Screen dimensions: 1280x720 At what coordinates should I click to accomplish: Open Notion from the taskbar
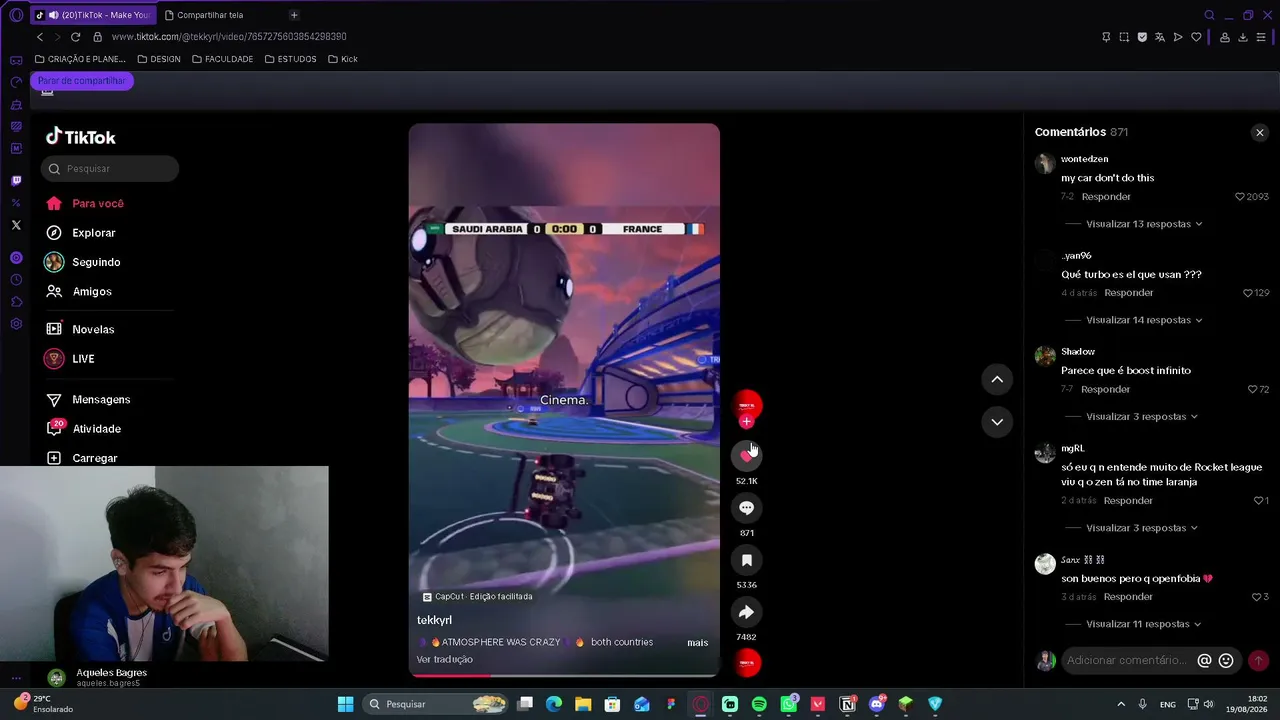[848, 704]
